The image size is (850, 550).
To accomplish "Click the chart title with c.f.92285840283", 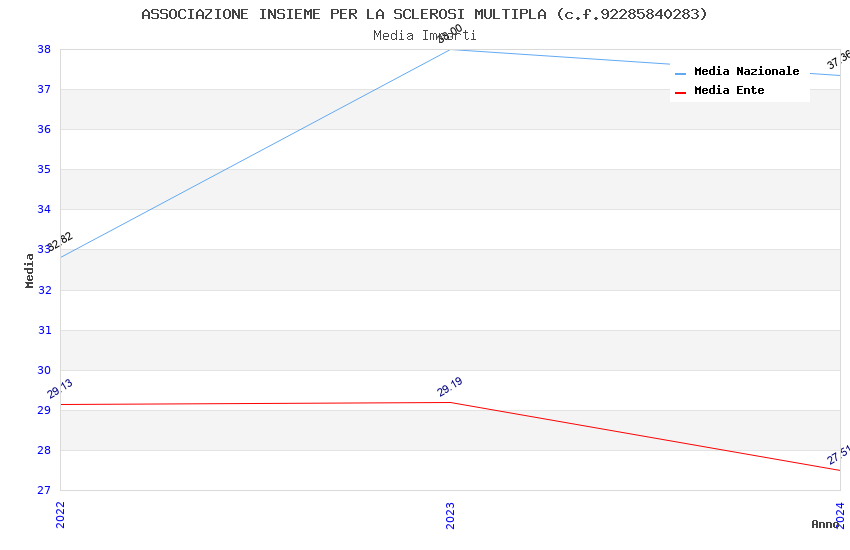I will tap(424, 14).
